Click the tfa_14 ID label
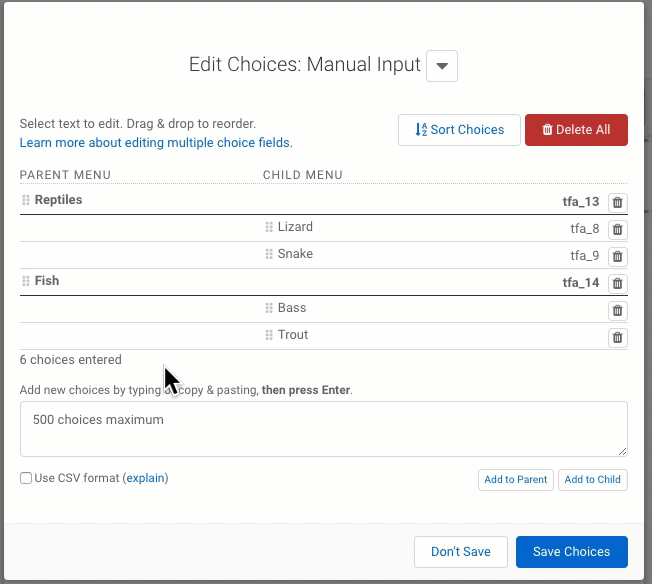This screenshot has height=584, width=652. pos(581,283)
